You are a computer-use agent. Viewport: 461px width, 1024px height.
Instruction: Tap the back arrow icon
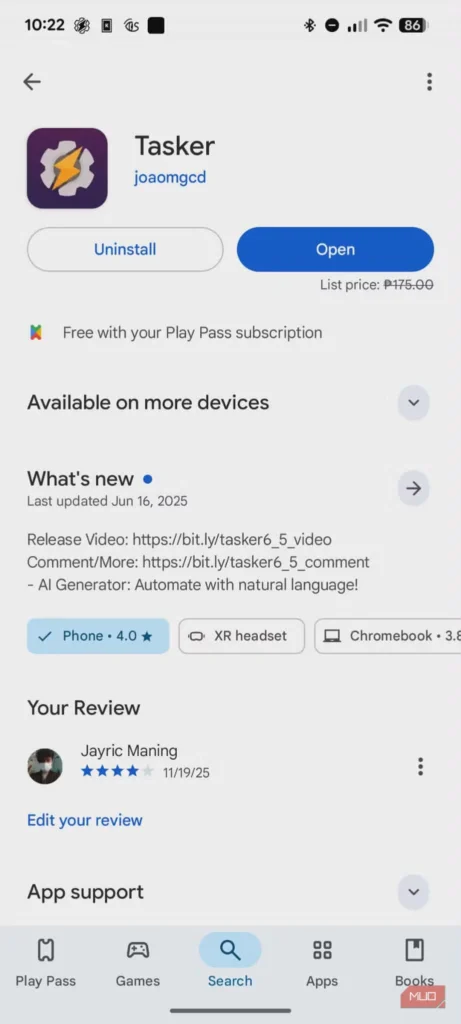click(31, 82)
